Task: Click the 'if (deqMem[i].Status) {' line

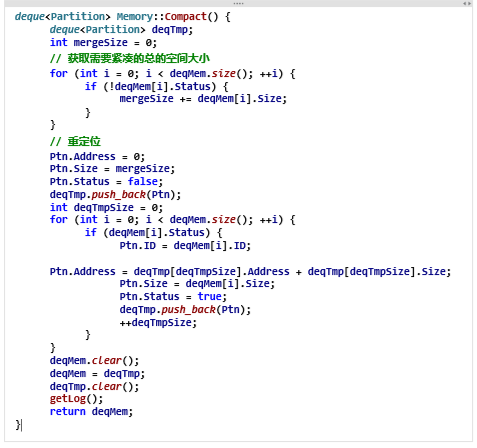Action: point(153,233)
